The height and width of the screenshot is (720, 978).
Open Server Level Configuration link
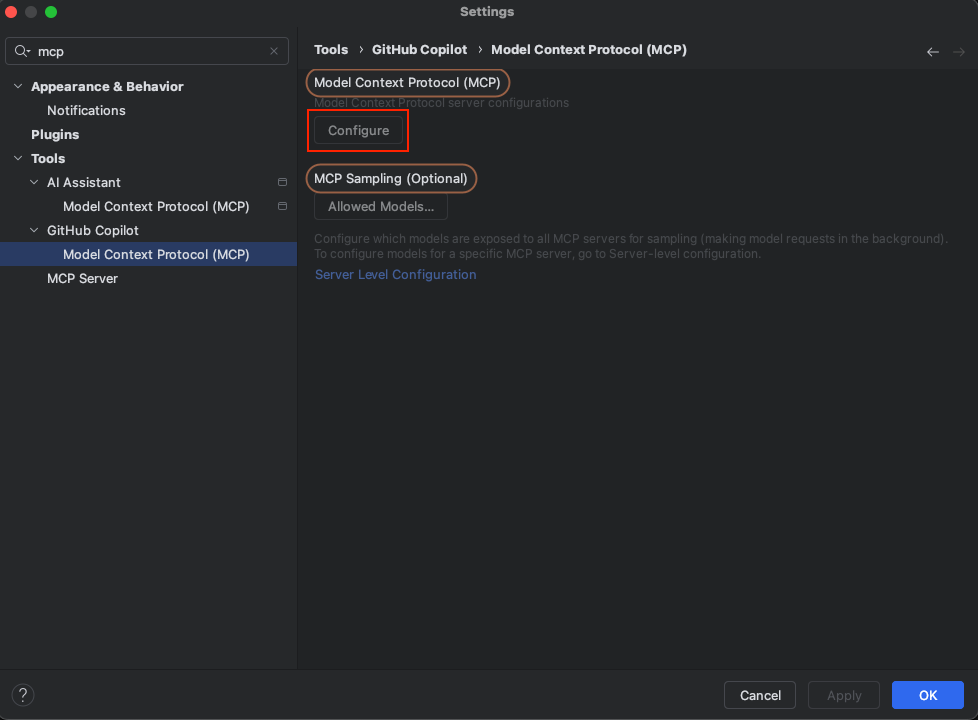click(395, 275)
